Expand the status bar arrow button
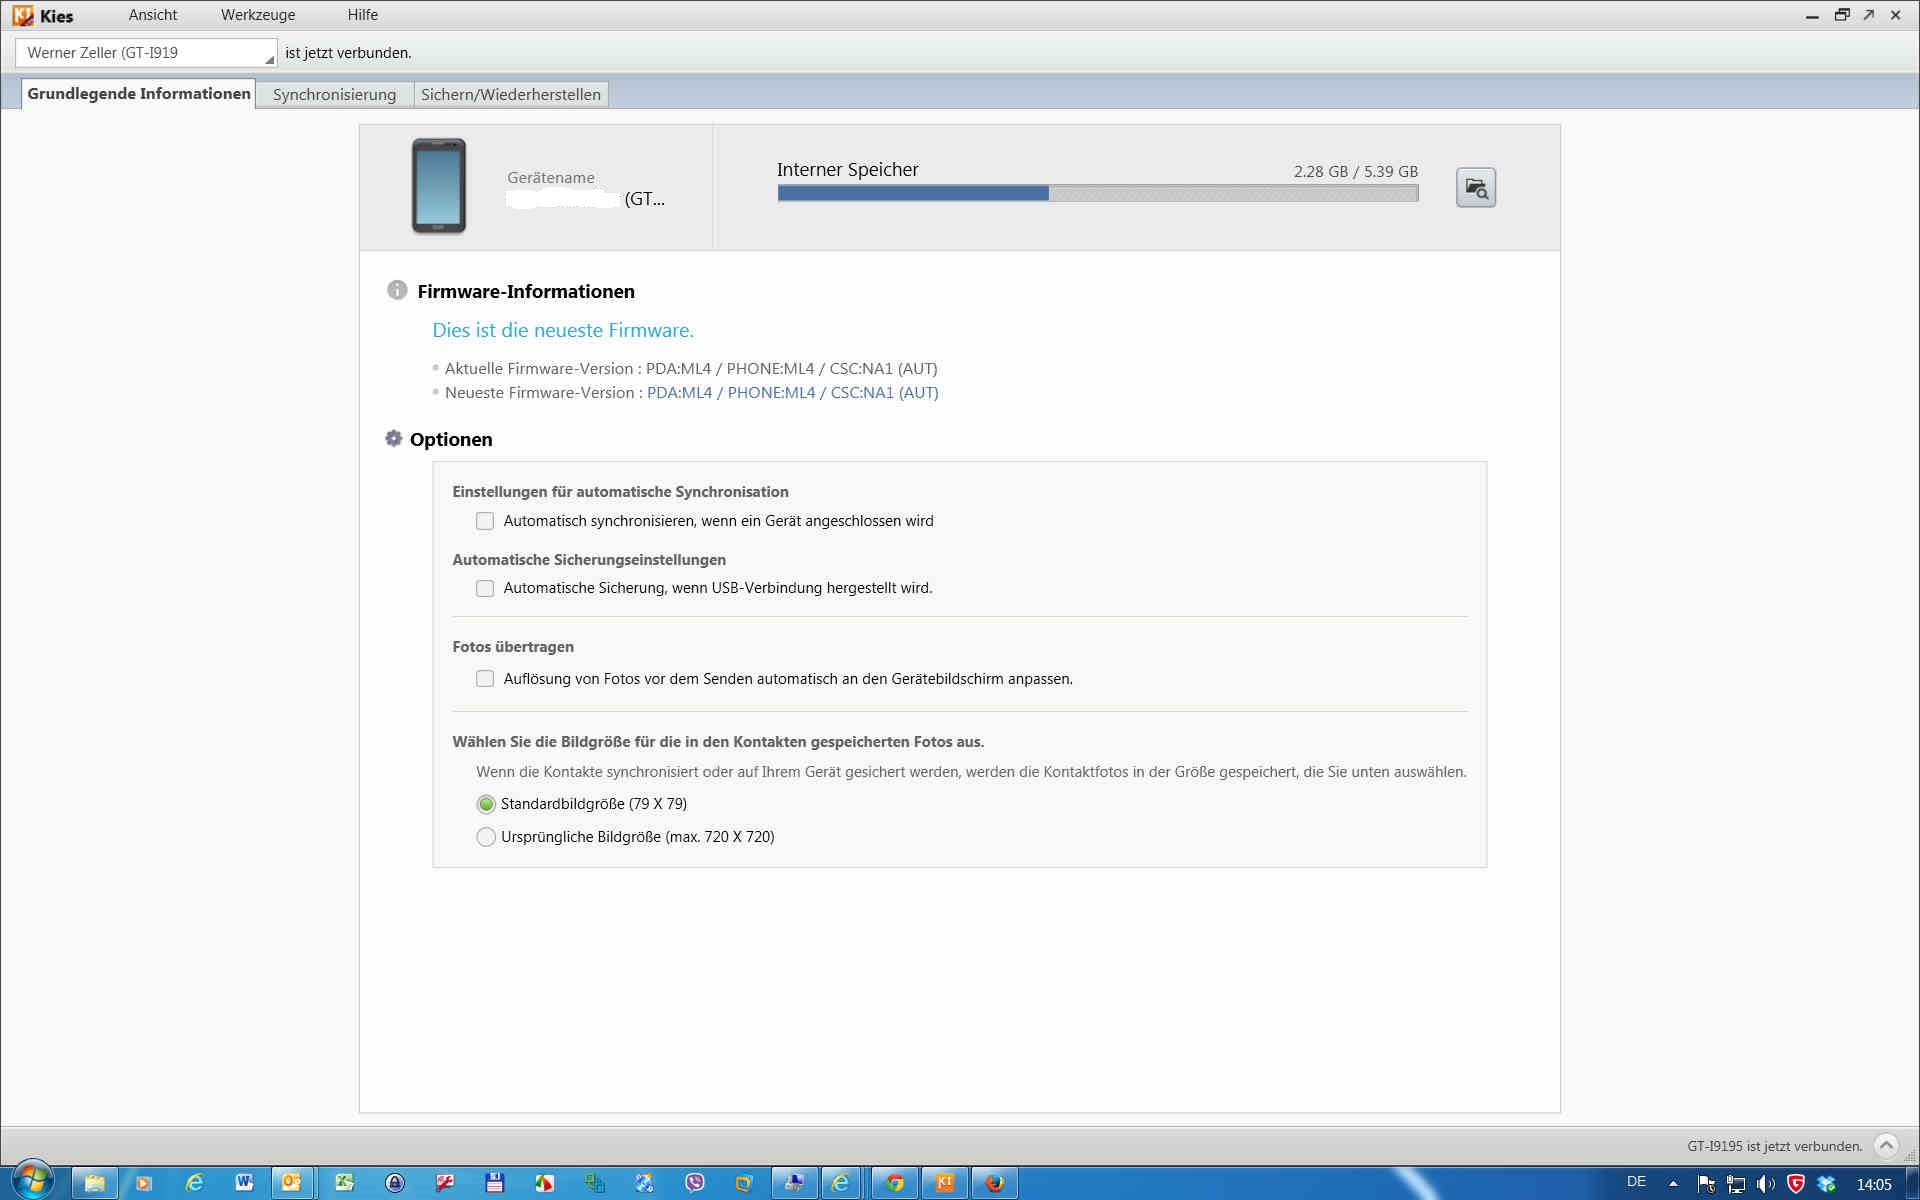Viewport: 1920px width, 1200px height. tap(1885, 1145)
